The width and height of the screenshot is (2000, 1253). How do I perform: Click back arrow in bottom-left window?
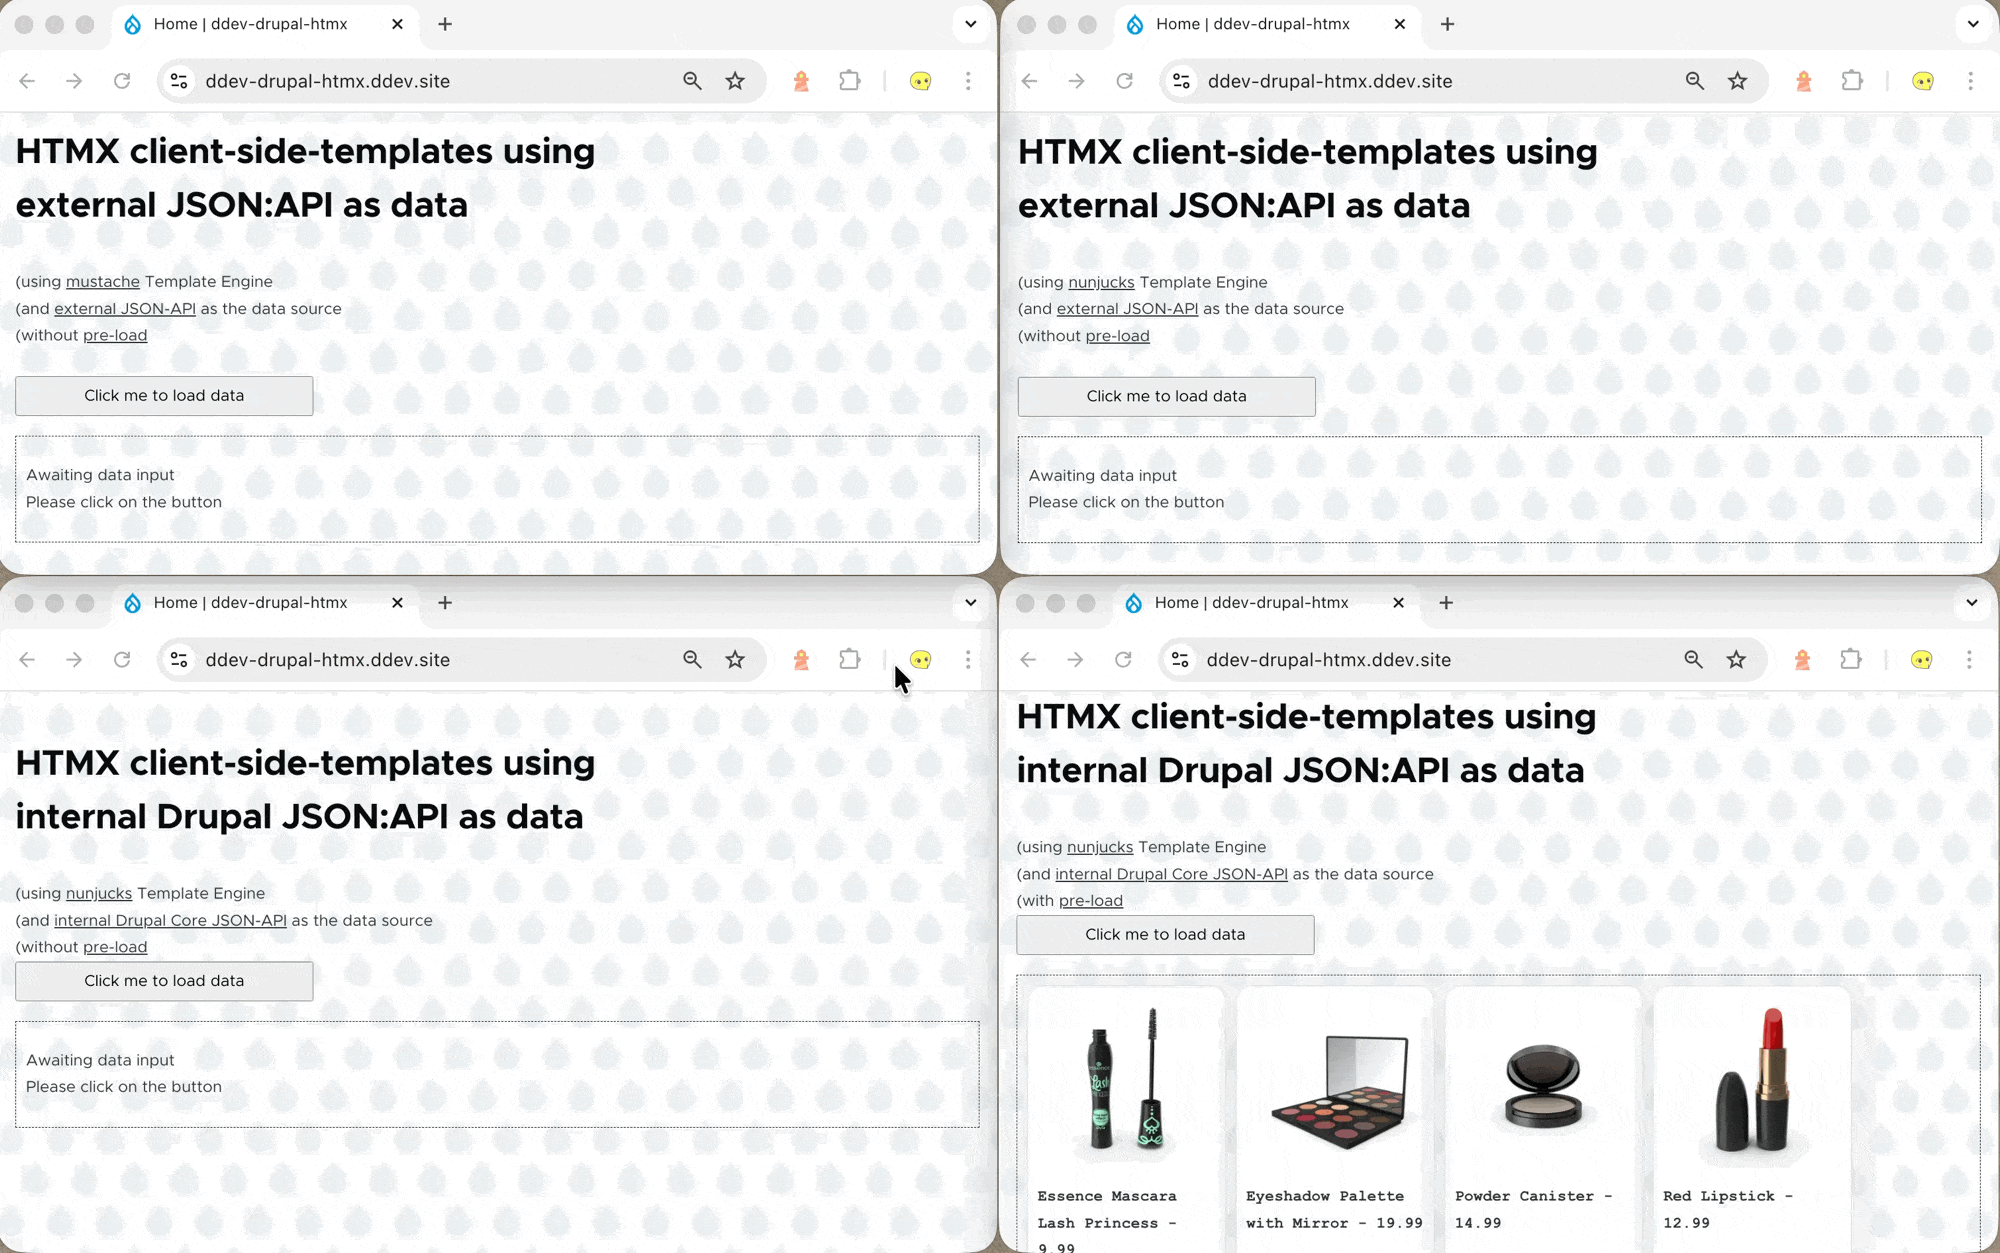point(27,659)
